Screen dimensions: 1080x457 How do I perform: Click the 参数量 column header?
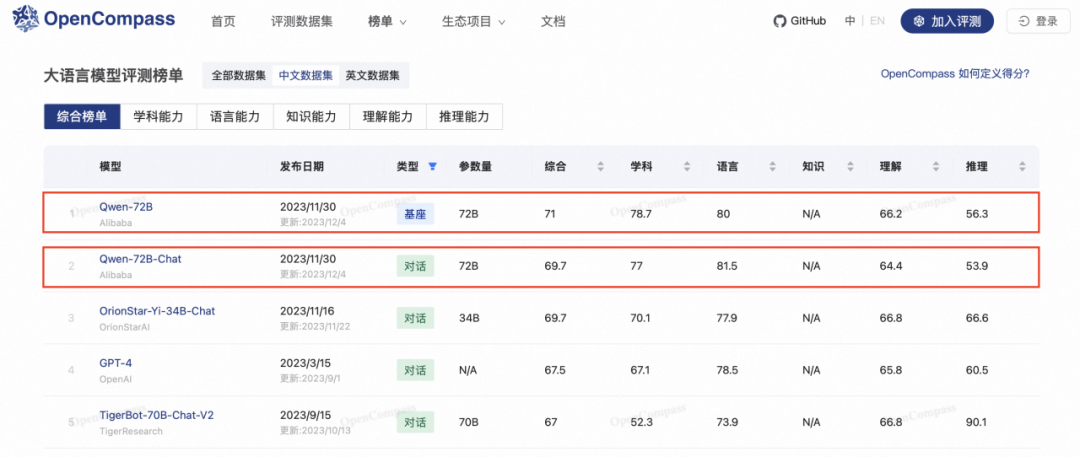[x=475, y=166]
